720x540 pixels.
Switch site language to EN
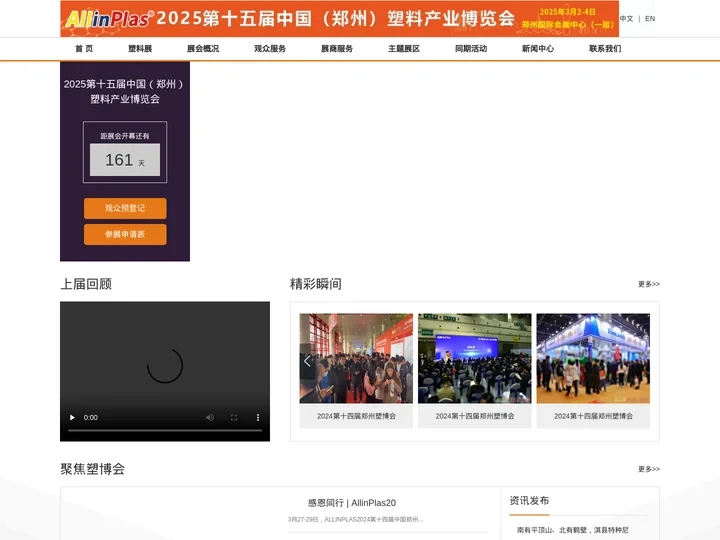pyautogui.click(x=650, y=19)
